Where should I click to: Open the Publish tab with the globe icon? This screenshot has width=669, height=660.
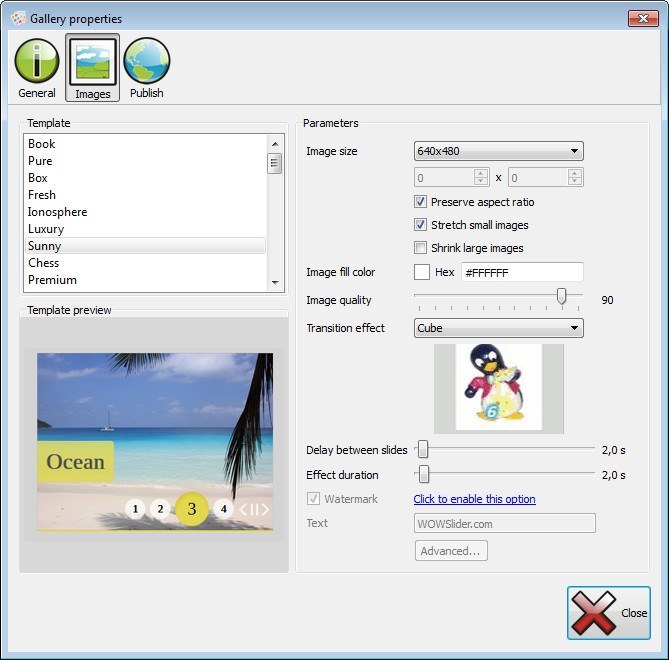coord(146,69)
